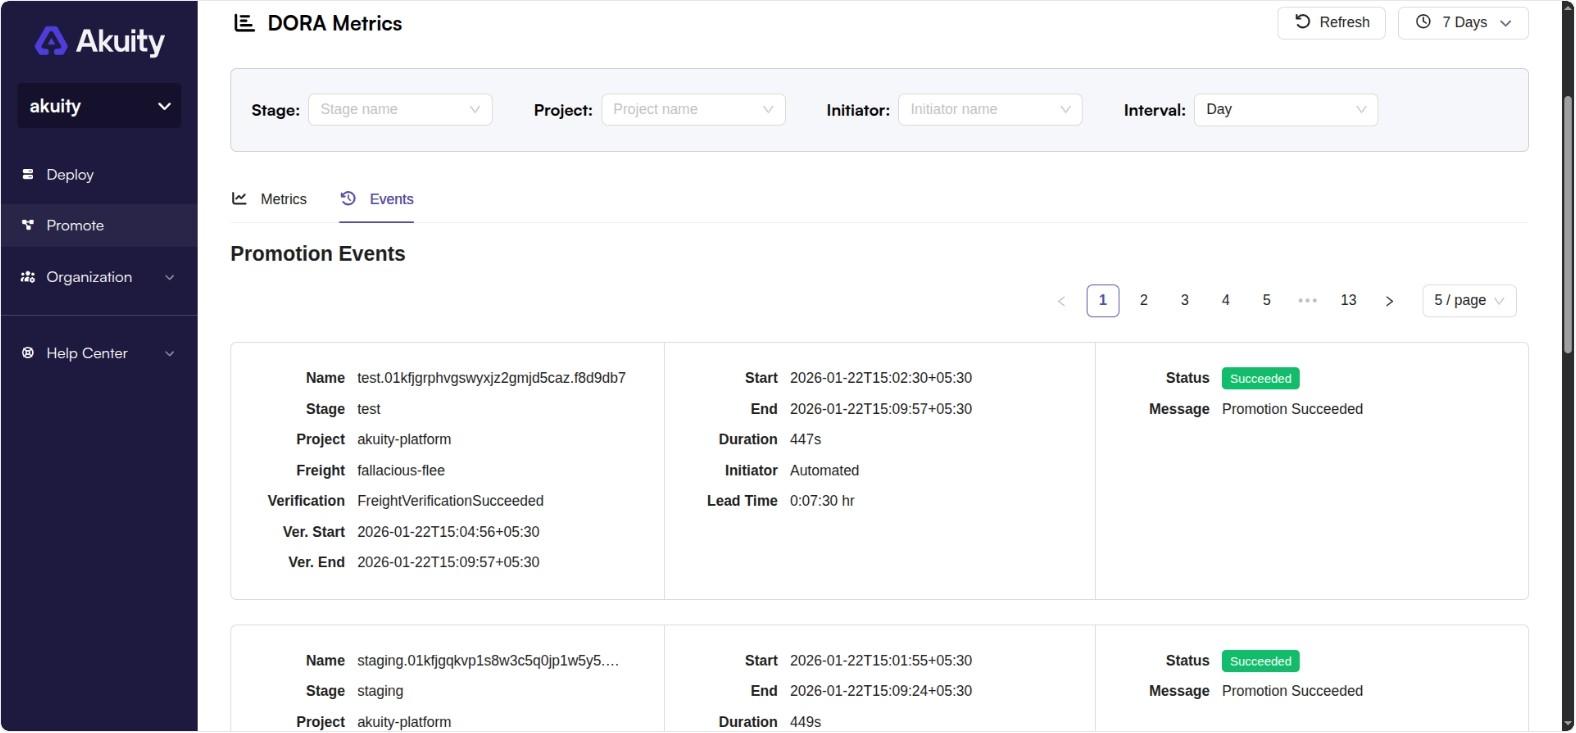
Task: Open the 5 / page size dropdown
Action: click(1469, 301)
